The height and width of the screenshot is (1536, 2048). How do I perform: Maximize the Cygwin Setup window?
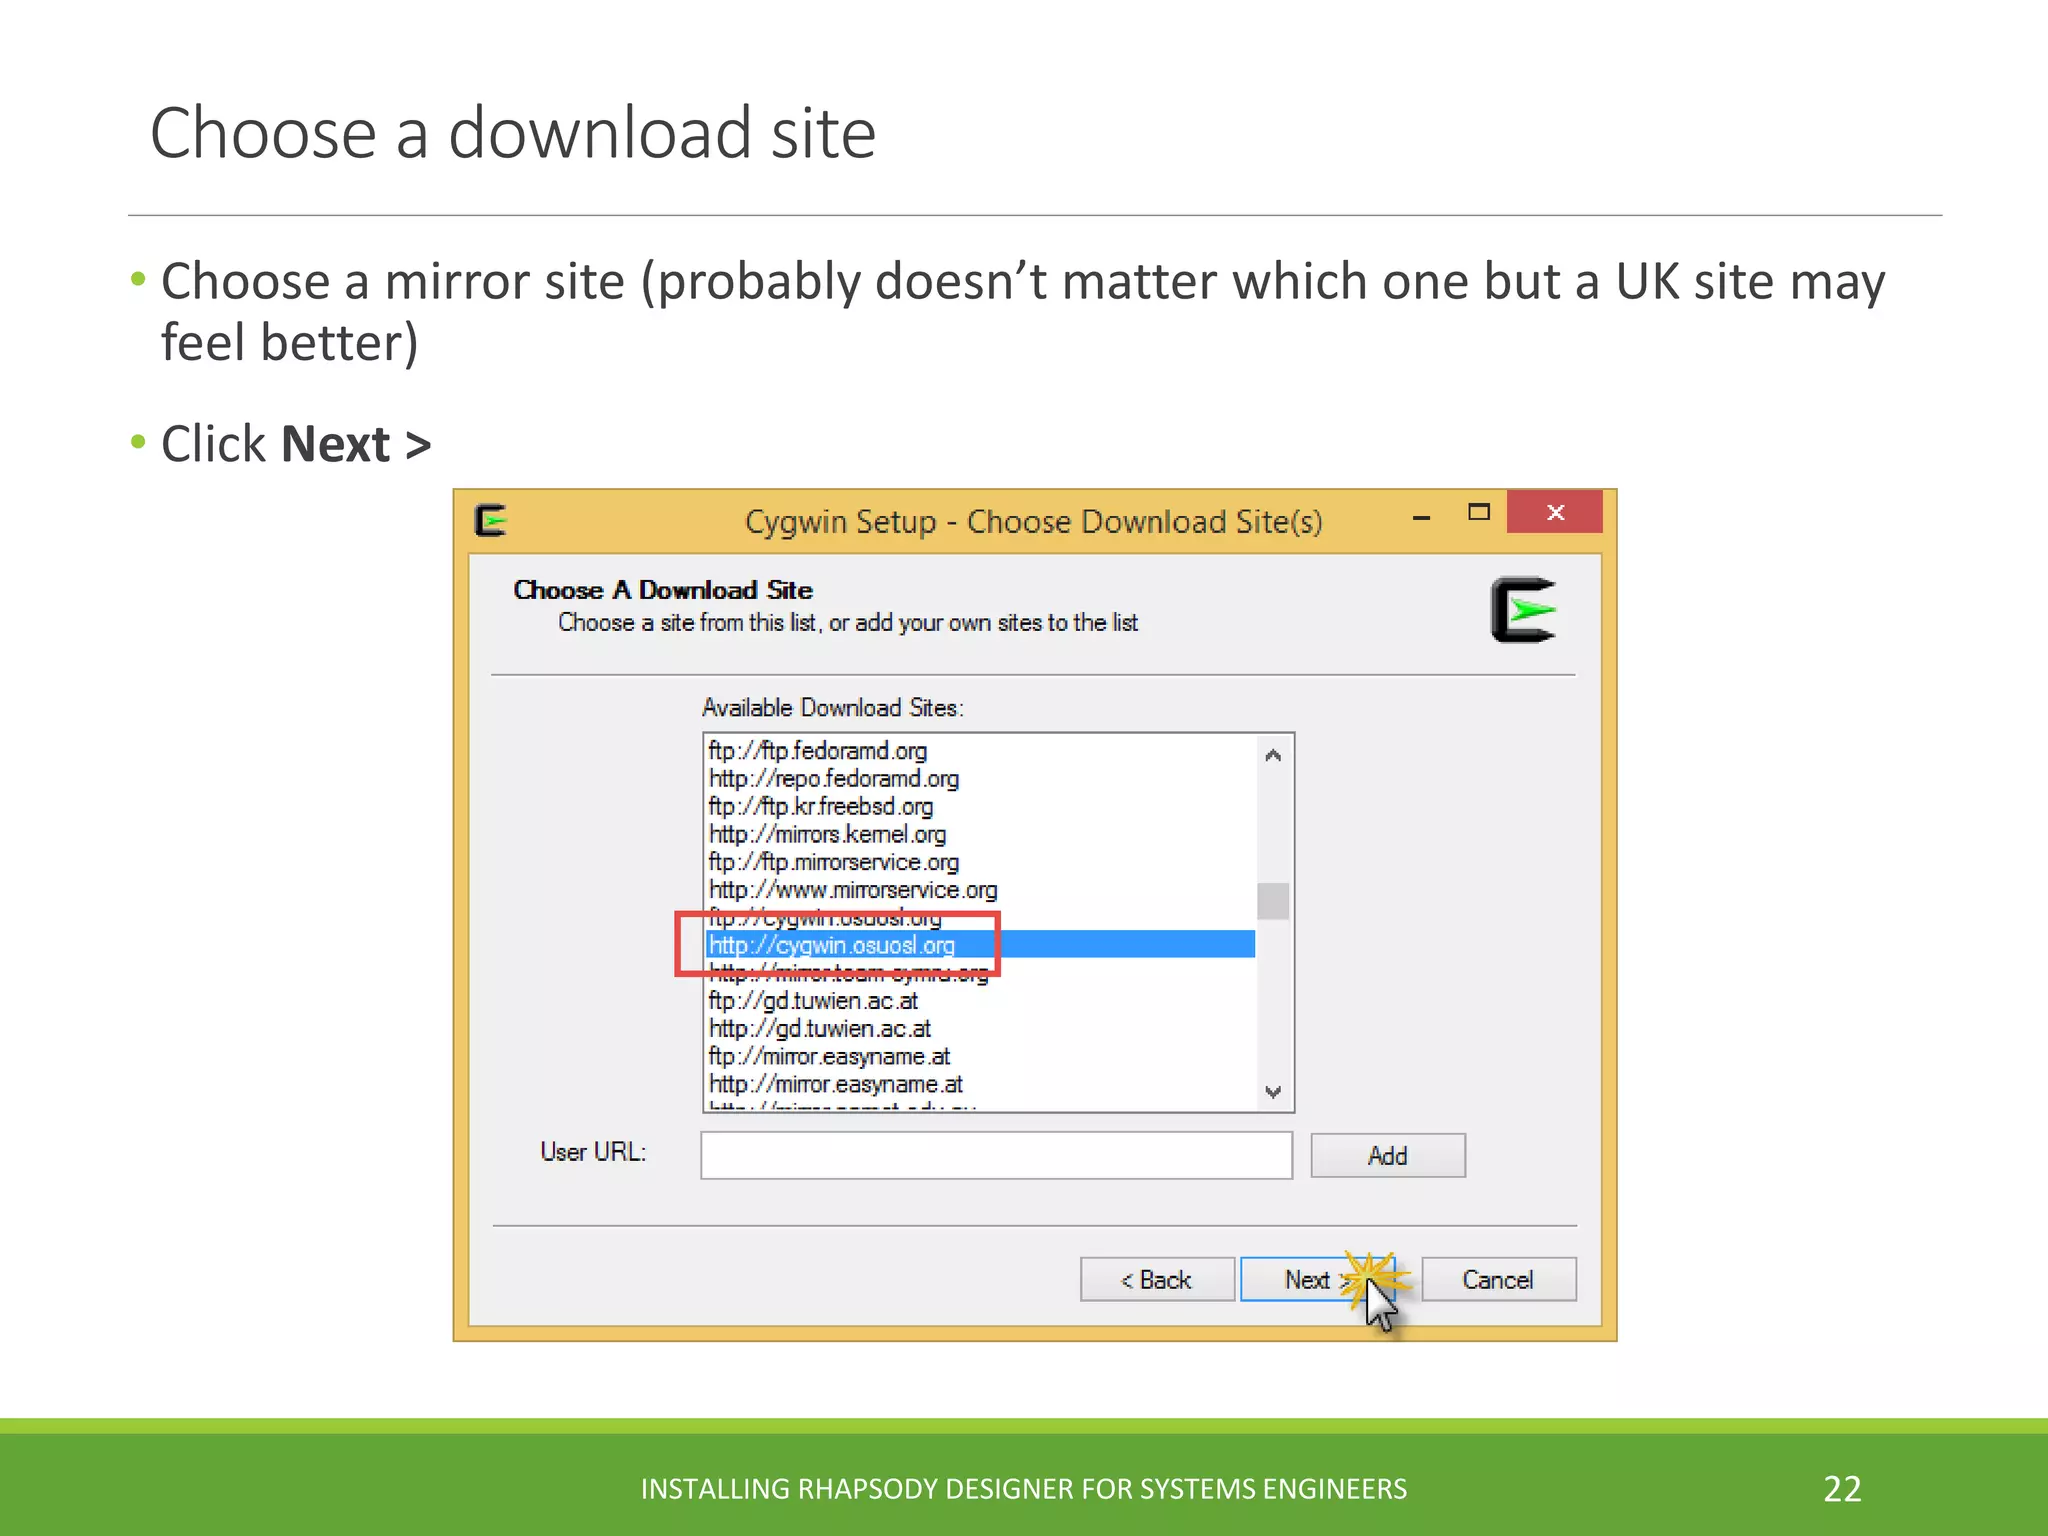click(x=1479, y=512)
